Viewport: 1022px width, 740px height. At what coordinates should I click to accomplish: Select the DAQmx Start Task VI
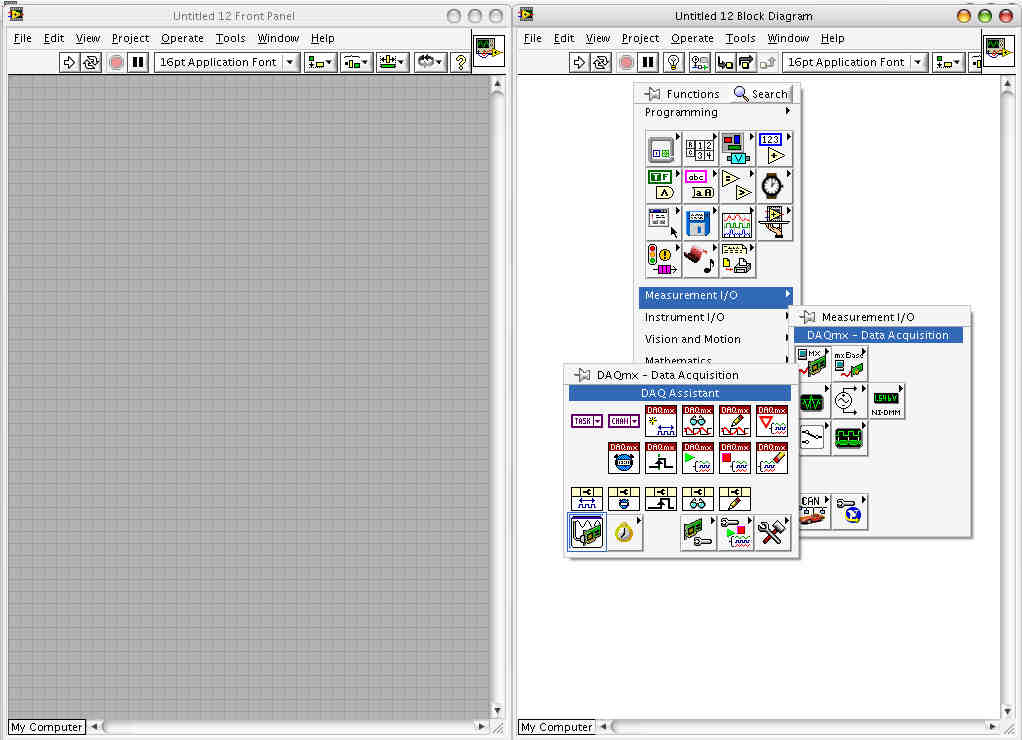698,458
